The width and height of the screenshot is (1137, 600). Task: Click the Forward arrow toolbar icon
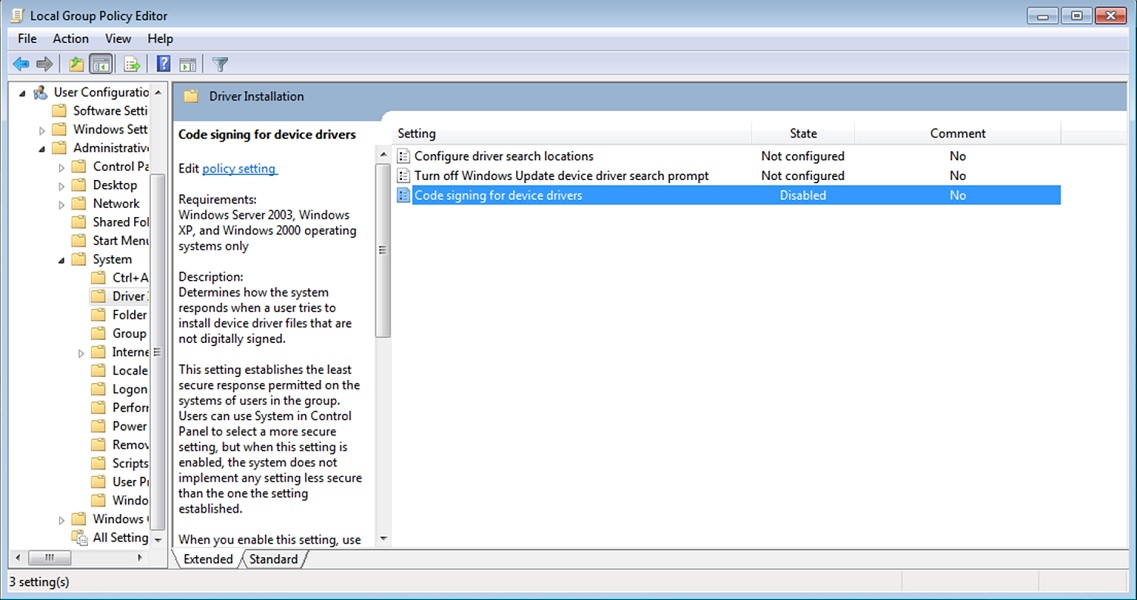click(44, 65)
